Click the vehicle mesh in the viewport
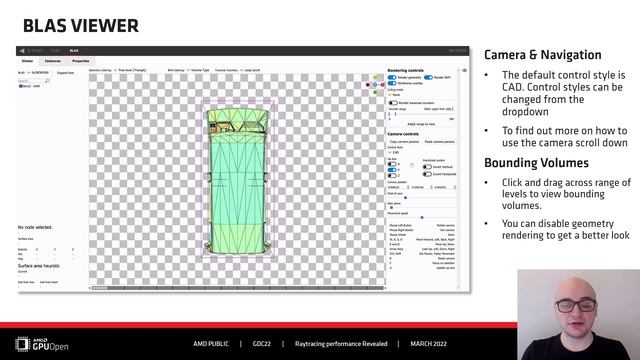 (x=238, y=181)
